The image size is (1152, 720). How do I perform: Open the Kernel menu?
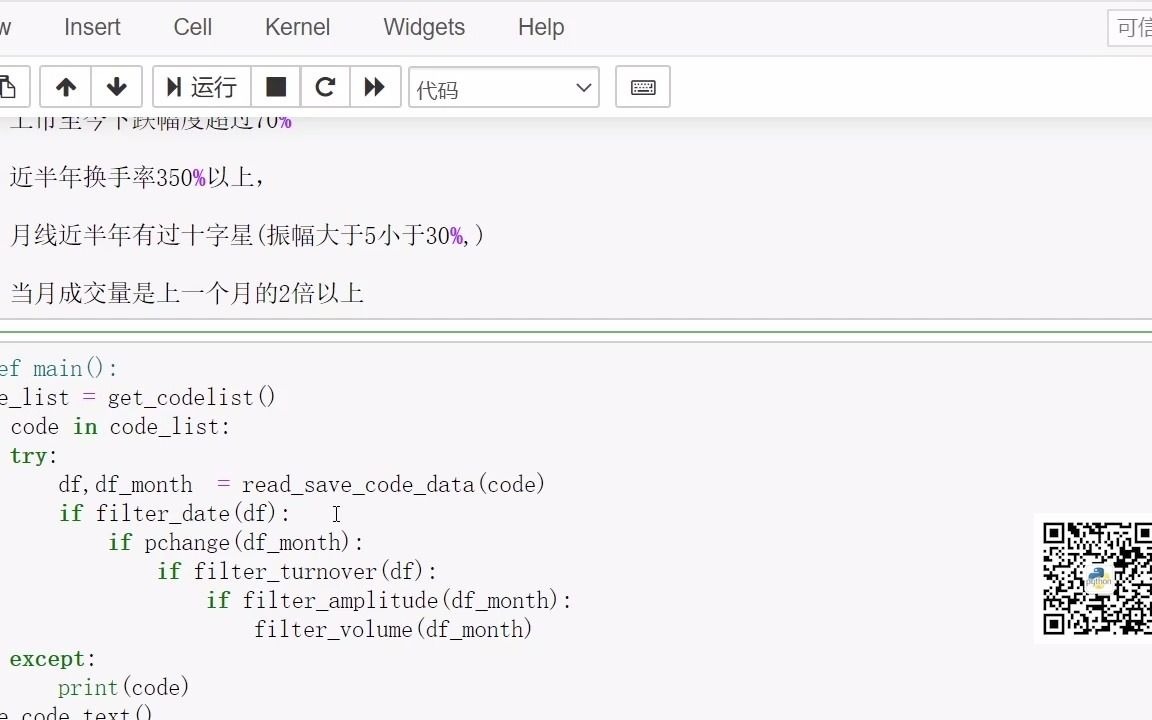(297, 27)
